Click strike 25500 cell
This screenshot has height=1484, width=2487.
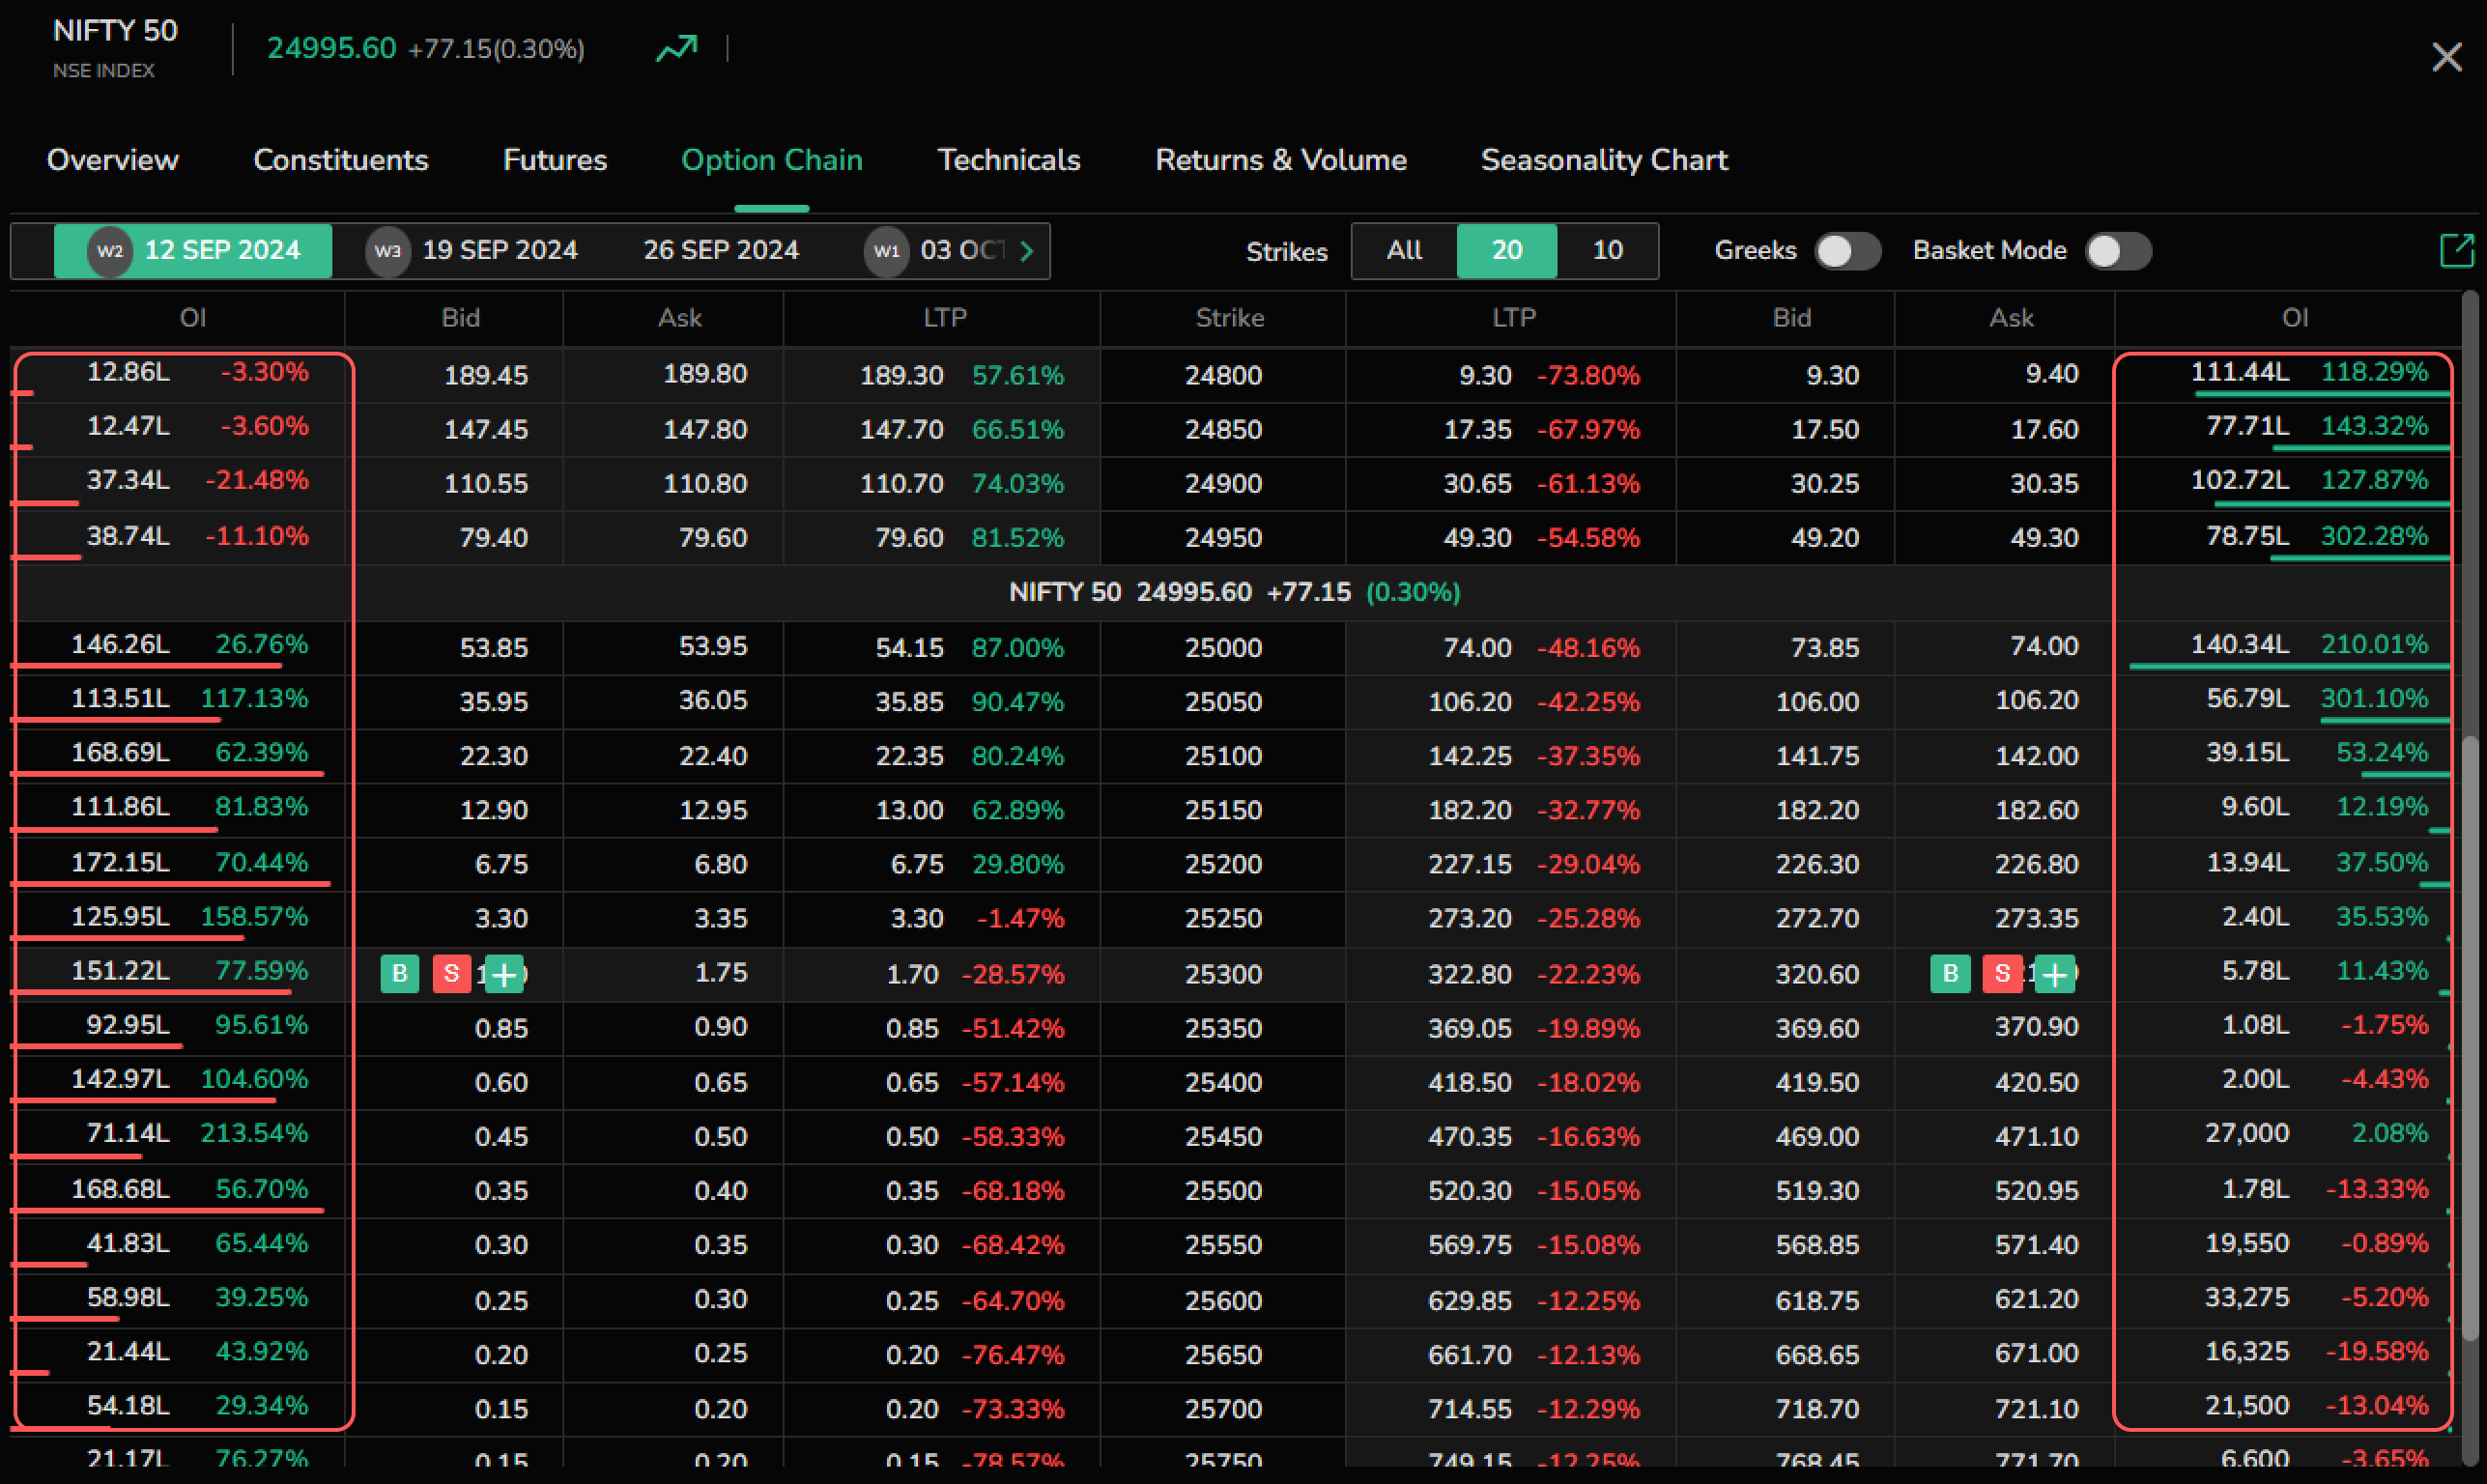(x=1223, y=1191)
